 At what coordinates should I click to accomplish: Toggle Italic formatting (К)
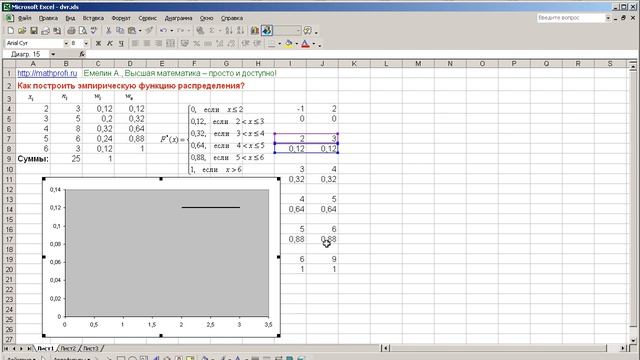tap(109, 43)
